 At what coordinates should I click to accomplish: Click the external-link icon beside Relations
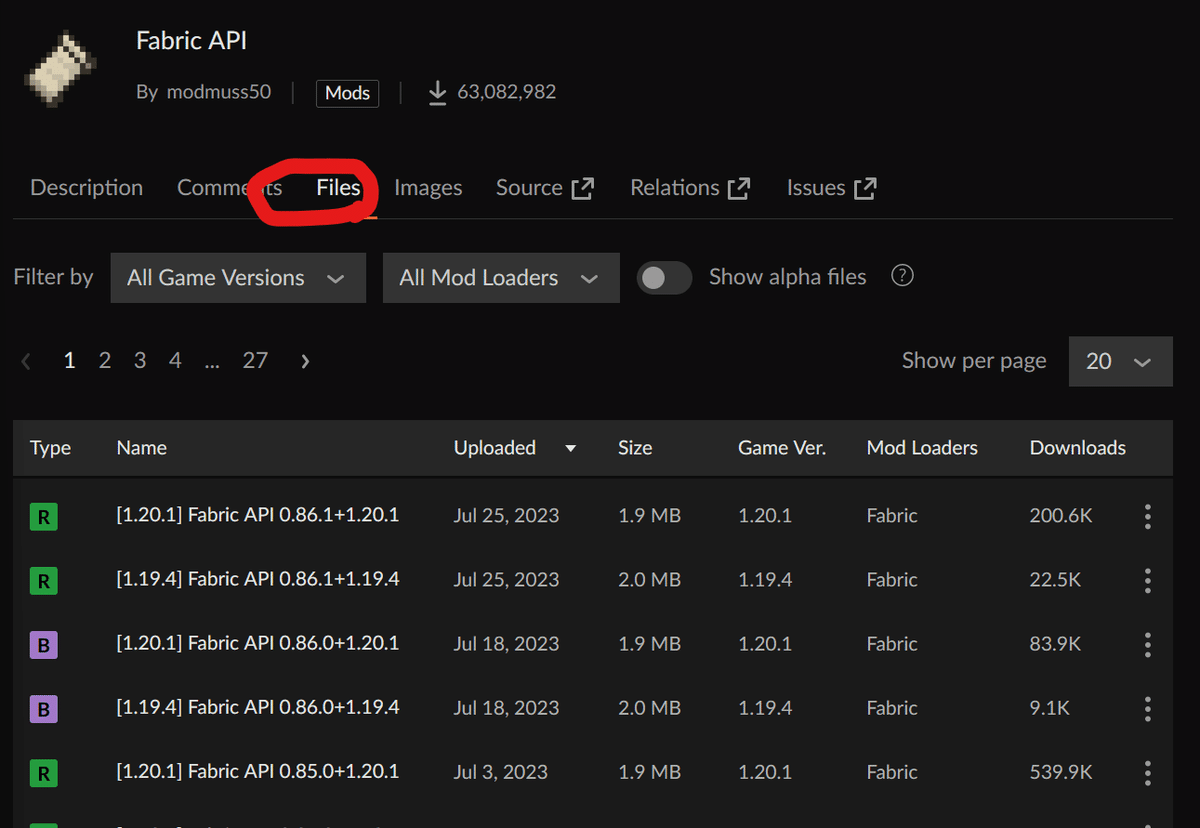coord(739,188)
